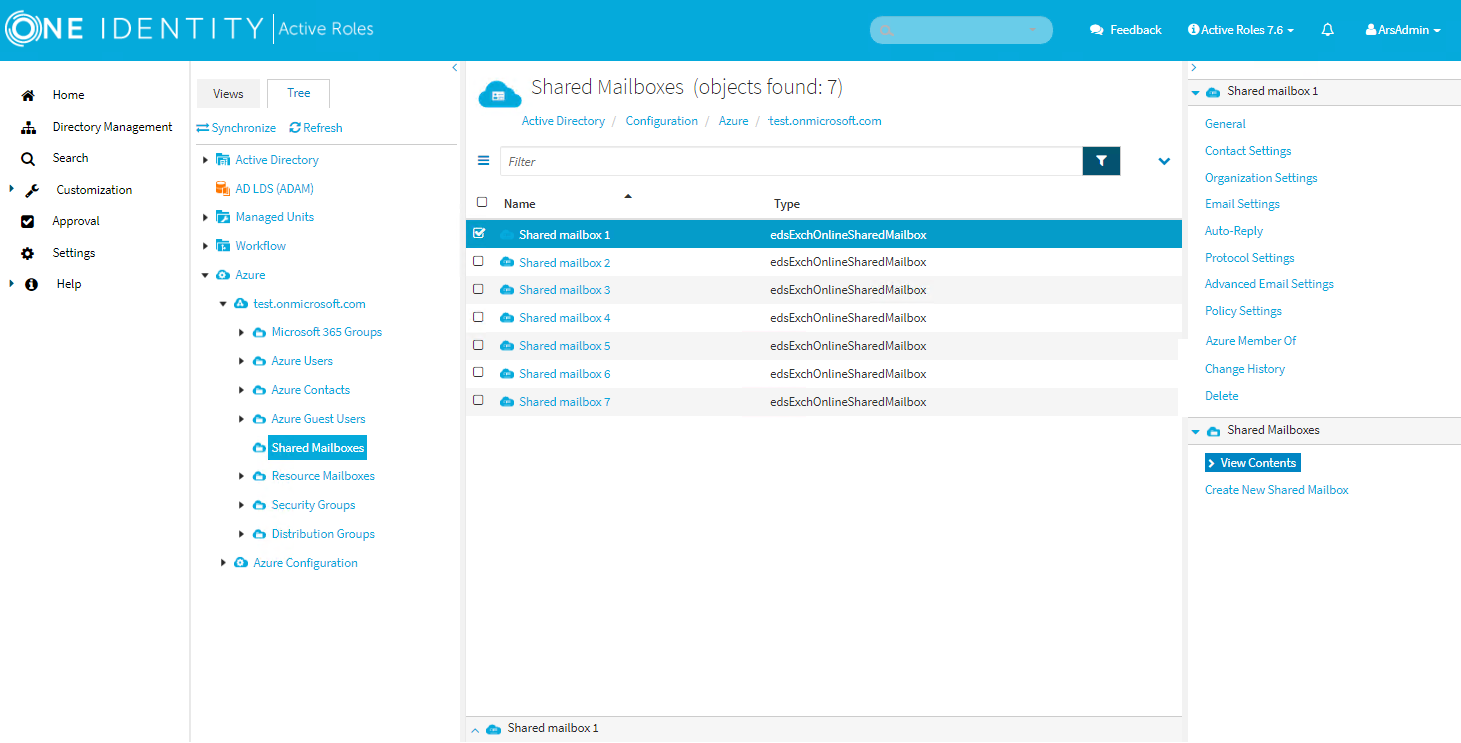Click the Managed Units folder icon

(222, 217)
